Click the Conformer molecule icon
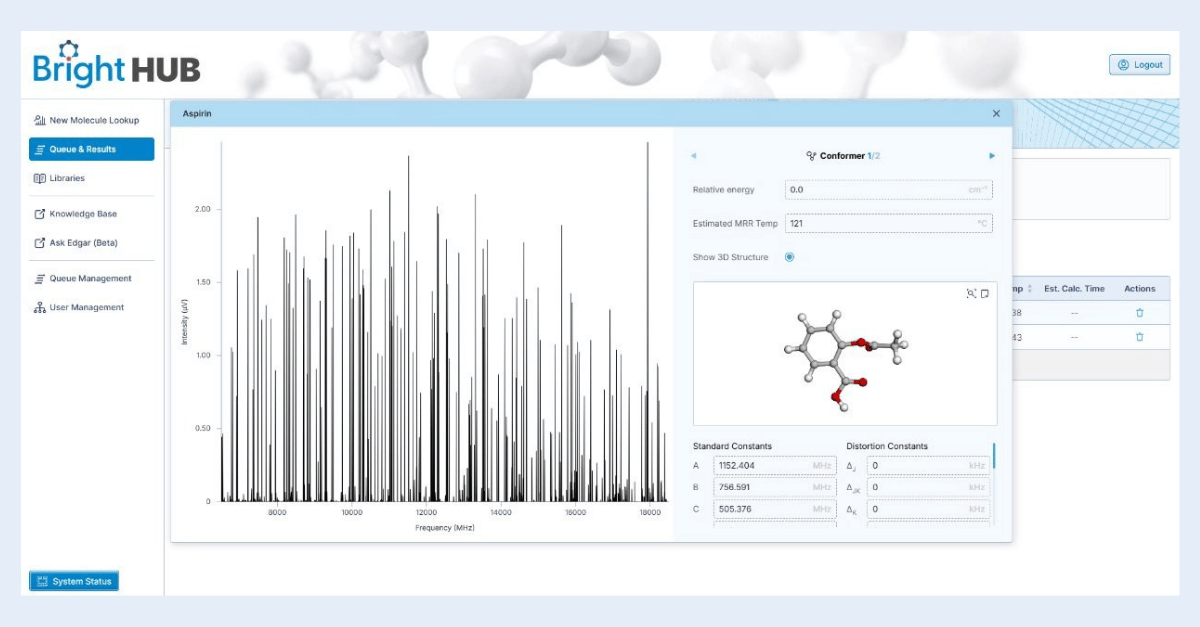Viewport: 1200px width, 627px height. (811, 156)
